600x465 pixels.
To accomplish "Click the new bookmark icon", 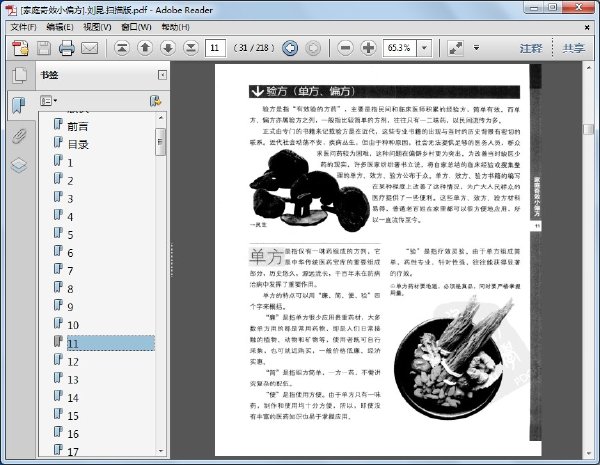I will (155, 101).
